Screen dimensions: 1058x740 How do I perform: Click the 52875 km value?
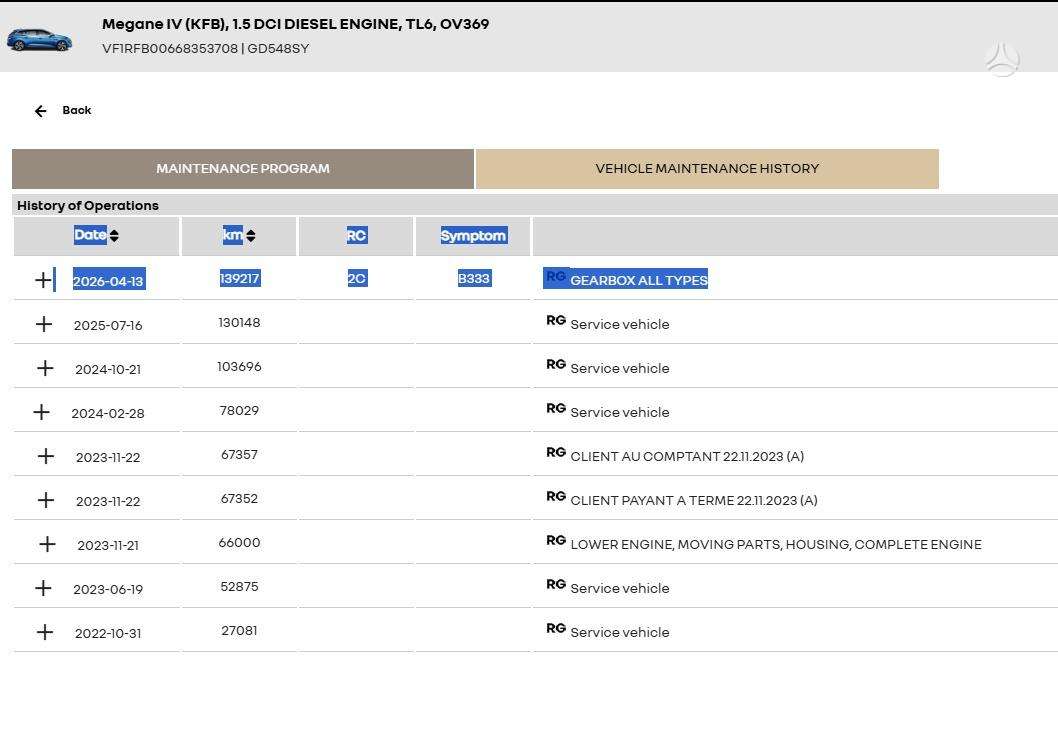coord(240,586)
